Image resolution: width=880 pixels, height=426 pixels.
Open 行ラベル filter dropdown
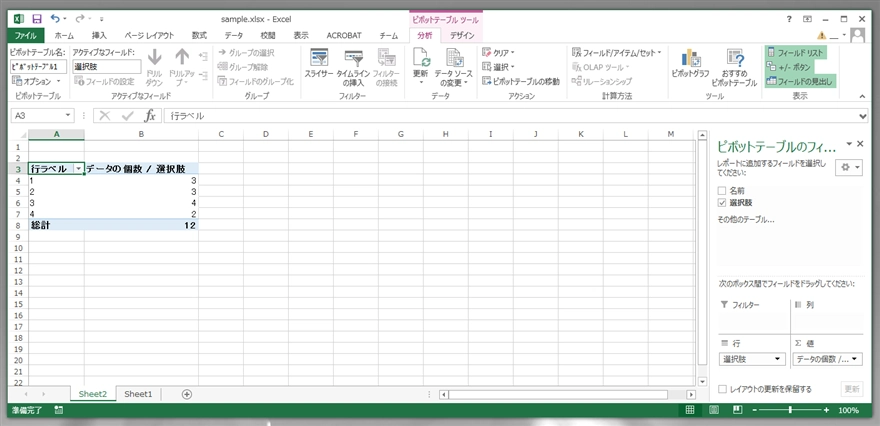pyautogui.click(x=79, y=169)
